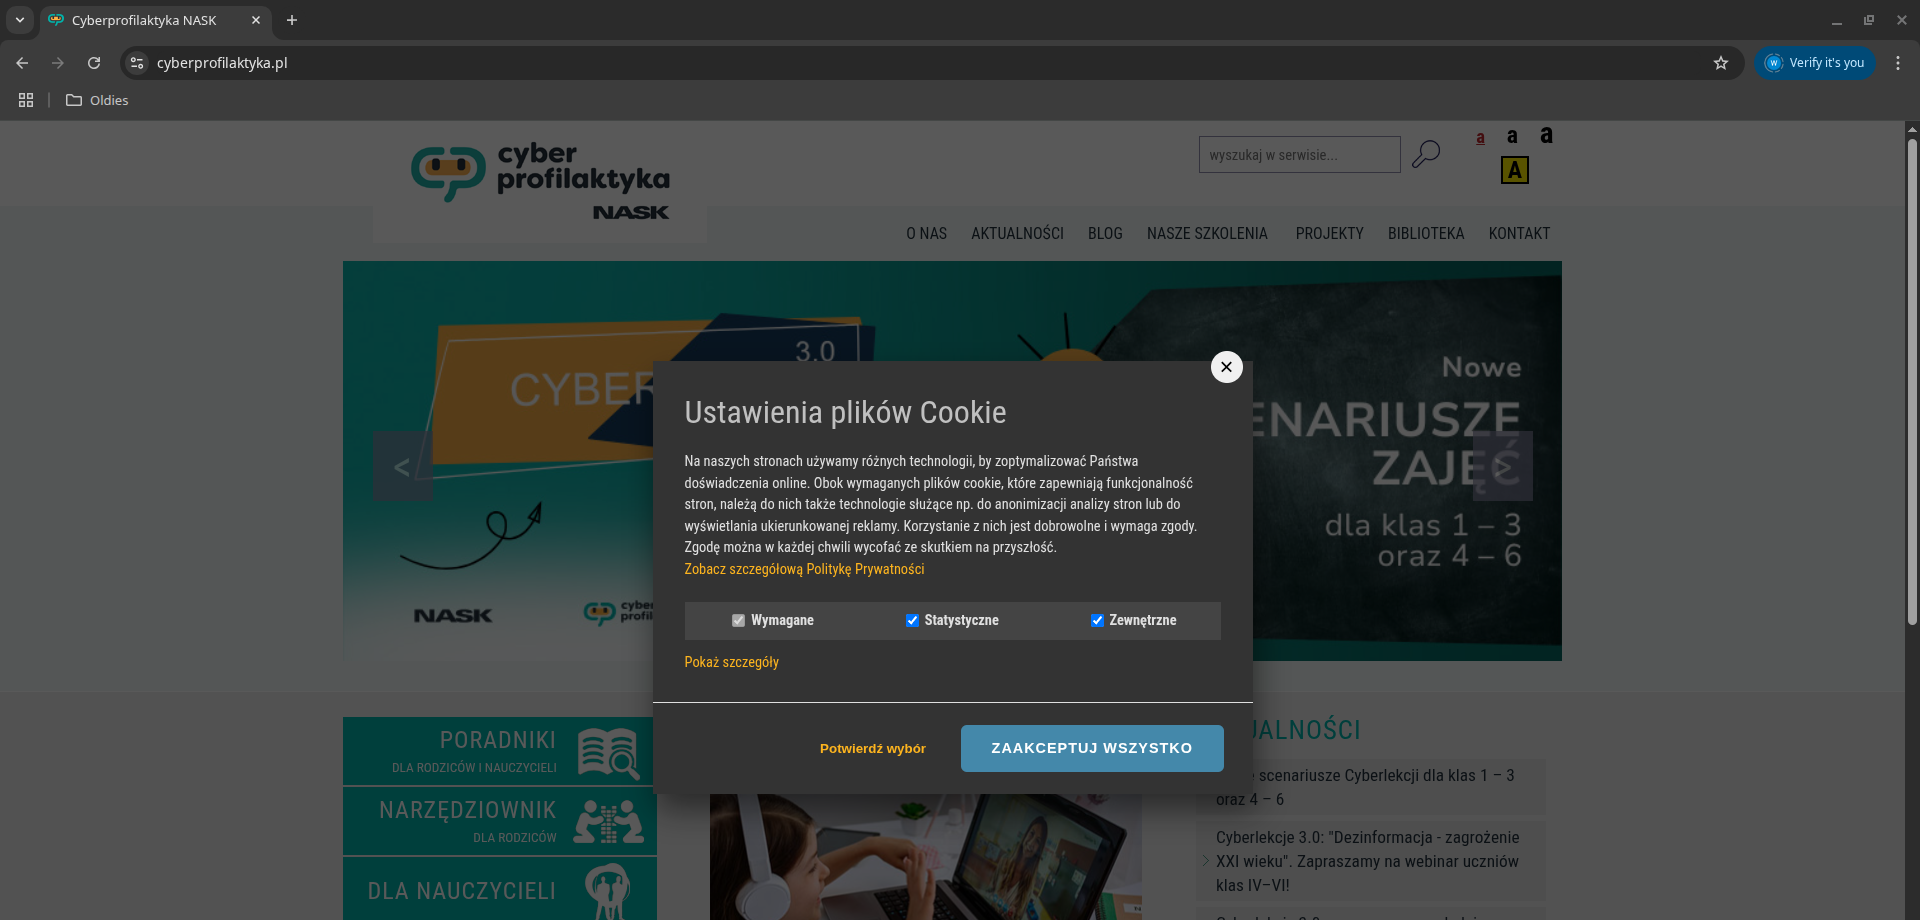Click the page vertical scrollbar thumb
The image size is (1920, 920).
(1912, 380)
